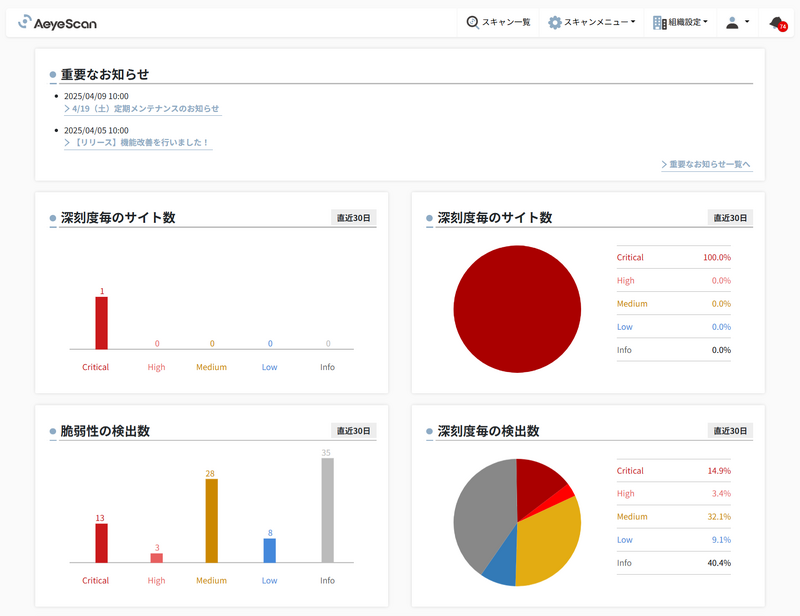Open notifications bell with 74 badge
This screenshot has height=616, width=800.
click(777, 23)
